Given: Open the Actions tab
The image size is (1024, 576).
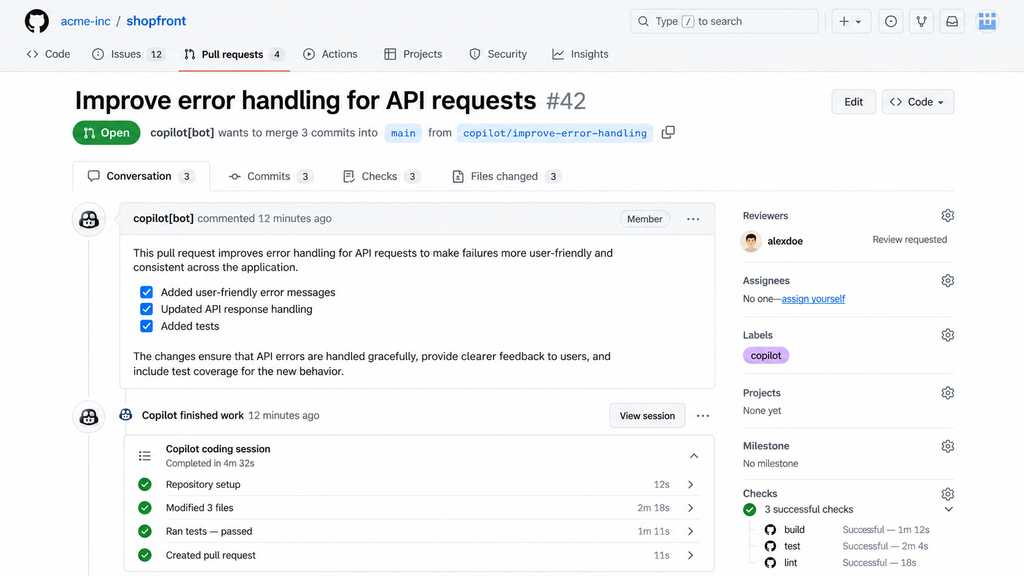Looking at the screenshot, I should tap(330, 54).
